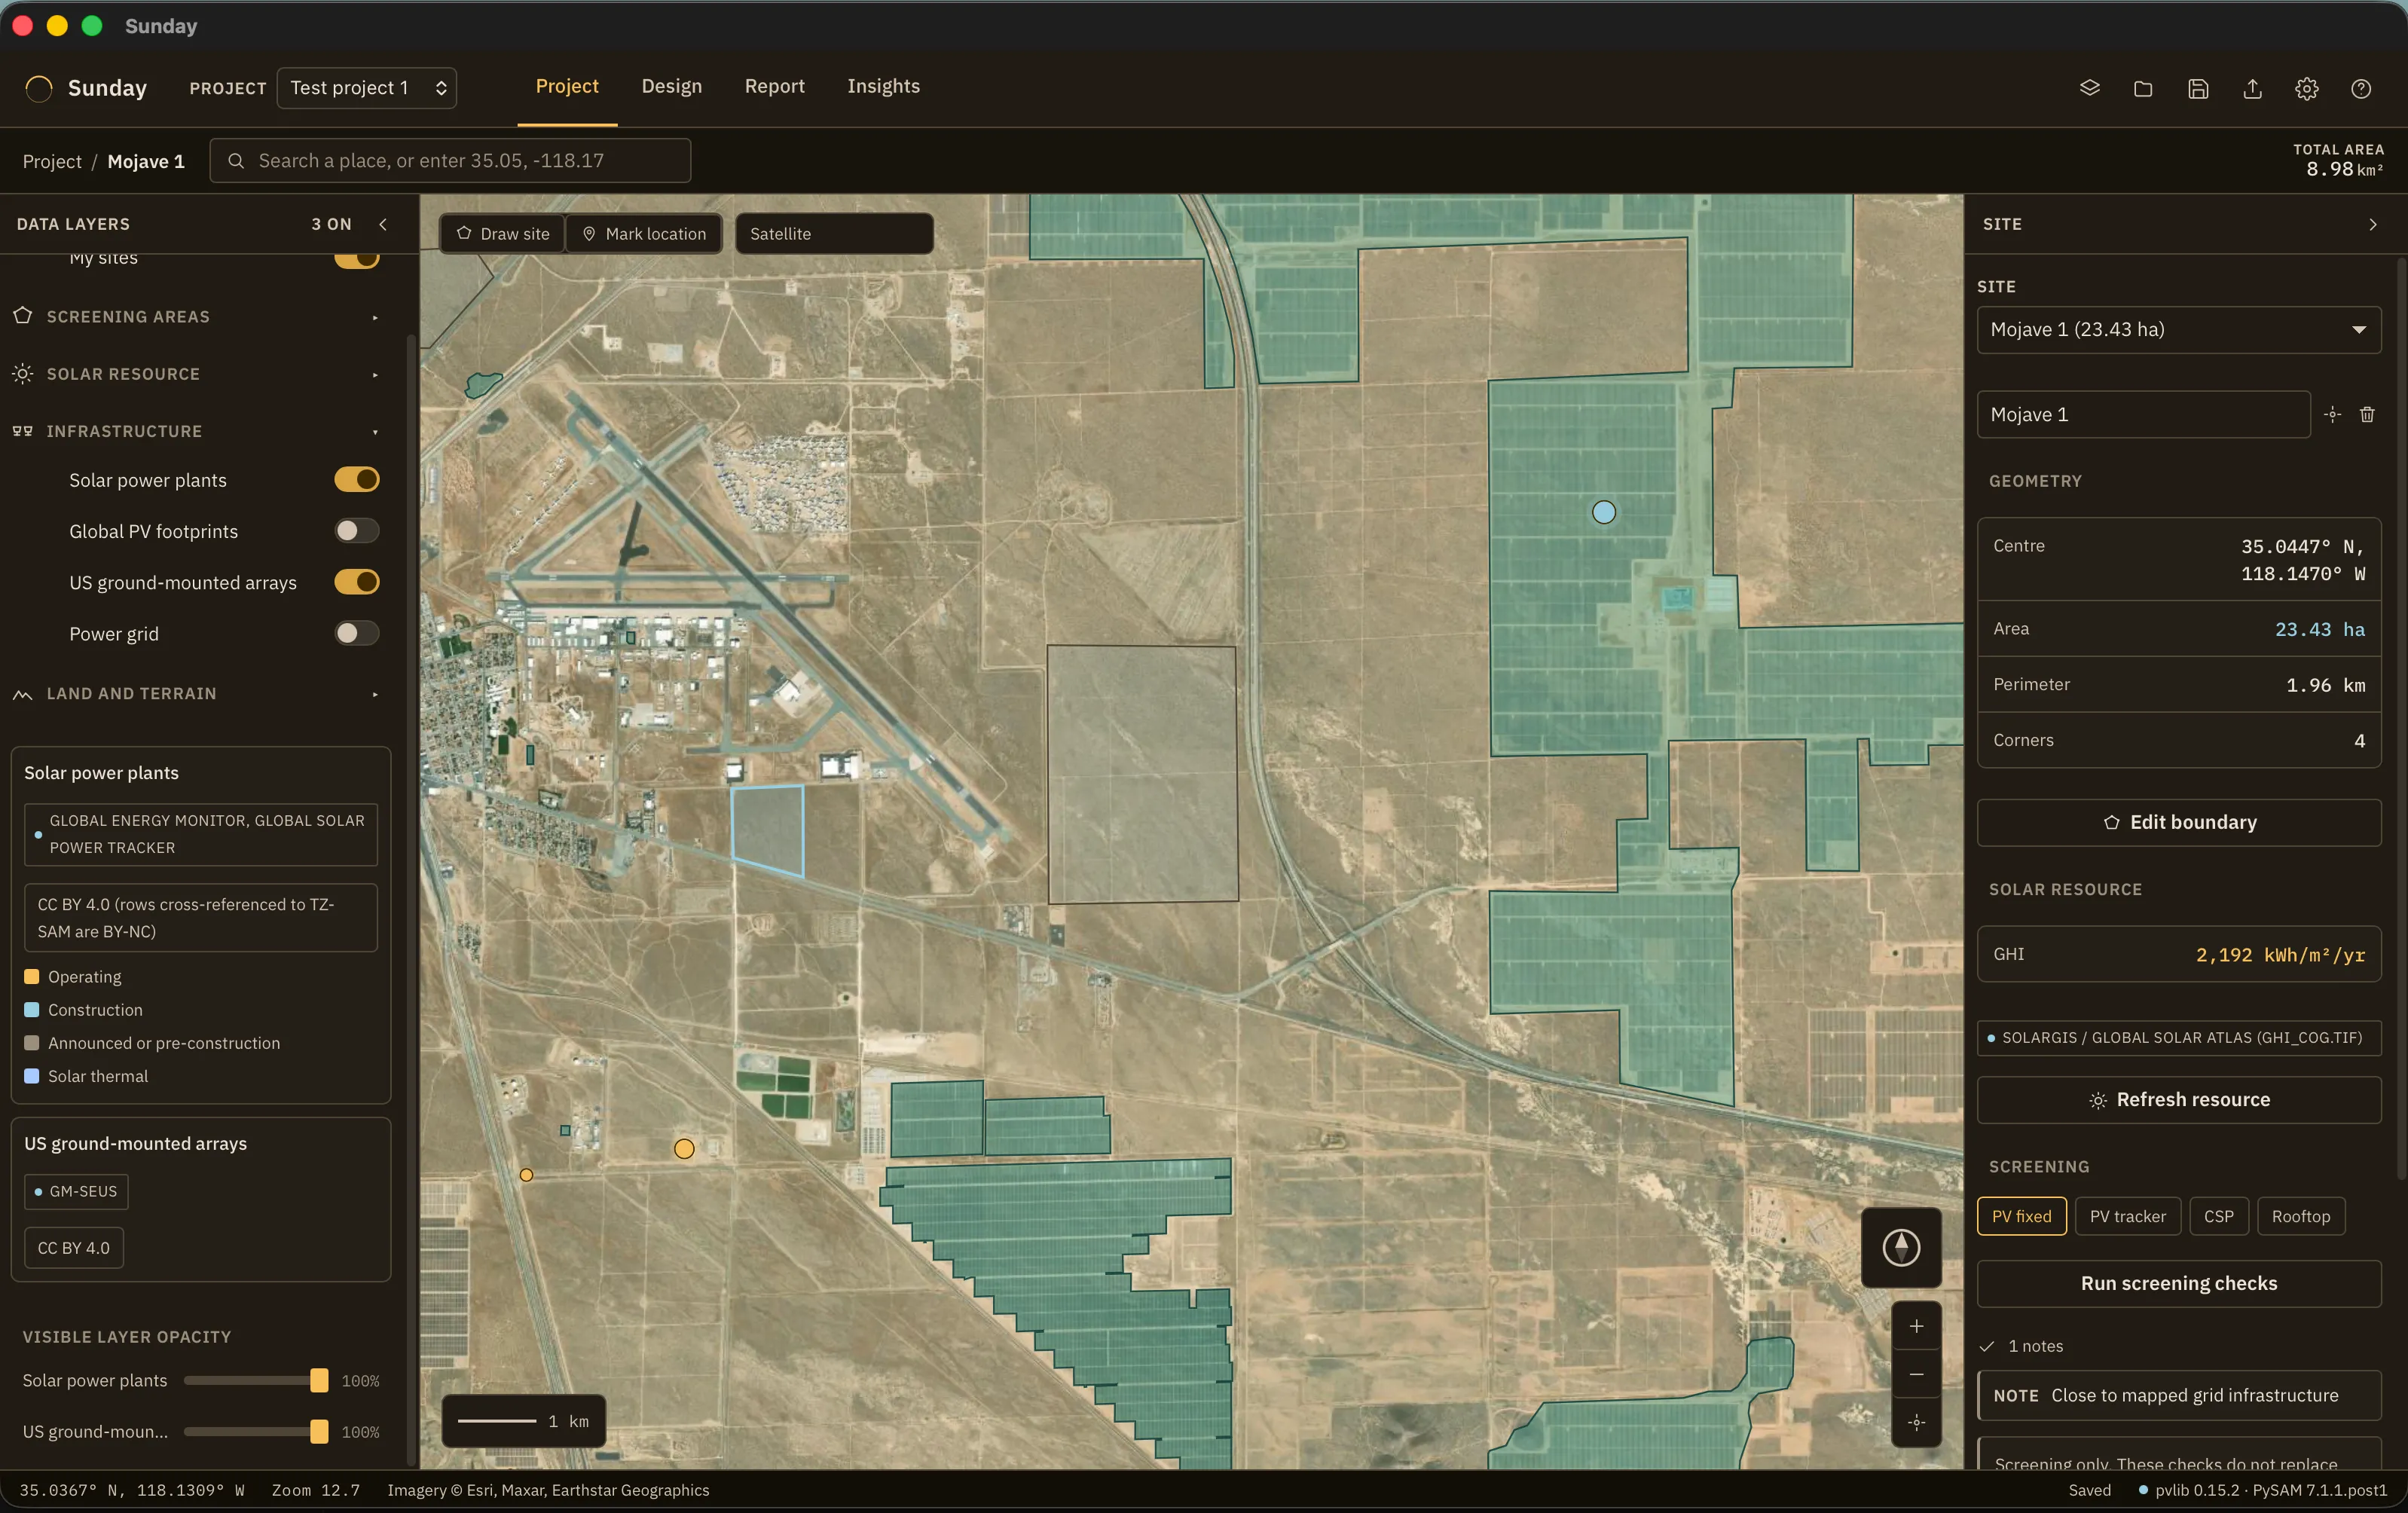Select the PV tracker screening option

pos(2127,1216)
